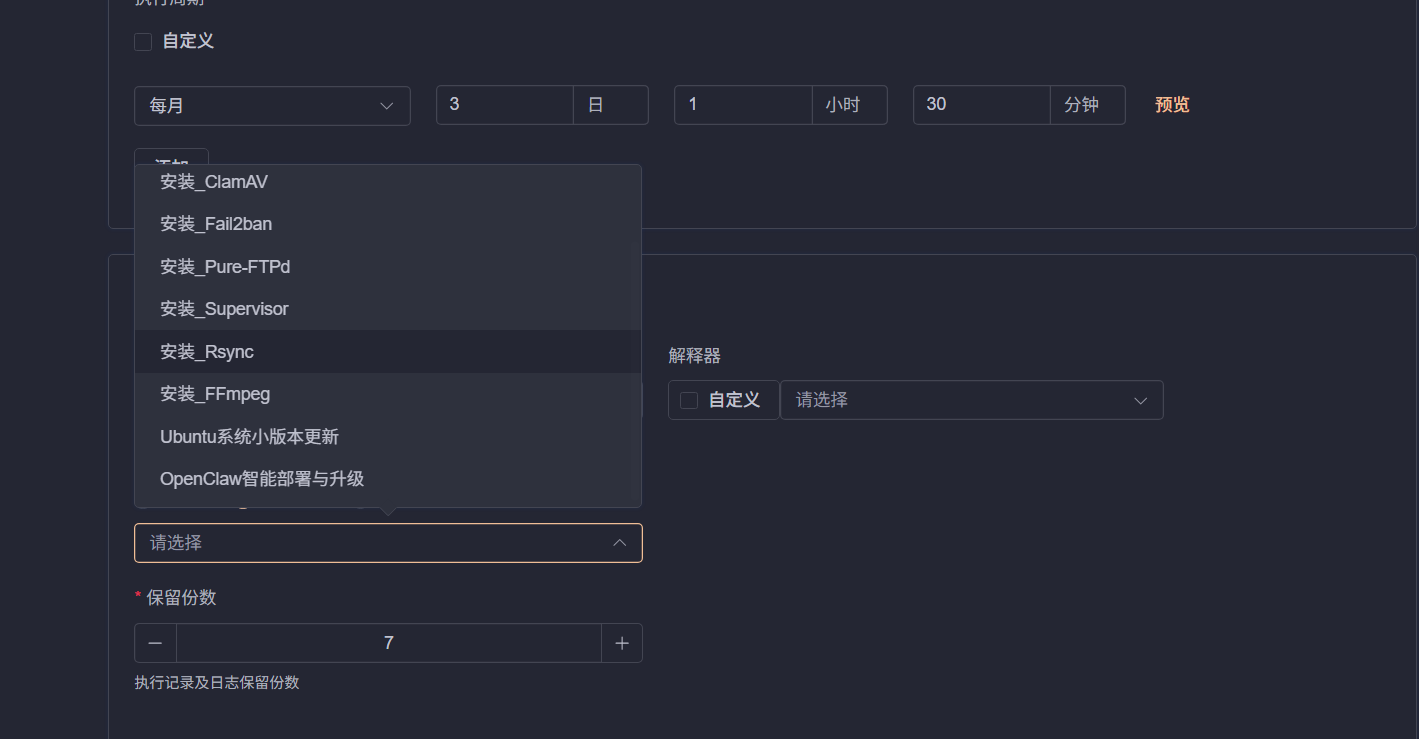Image resolution: width=1419 pixels, height=739 pixels.
Task: Click the minute field showing 30
Action: coord(981,105)
